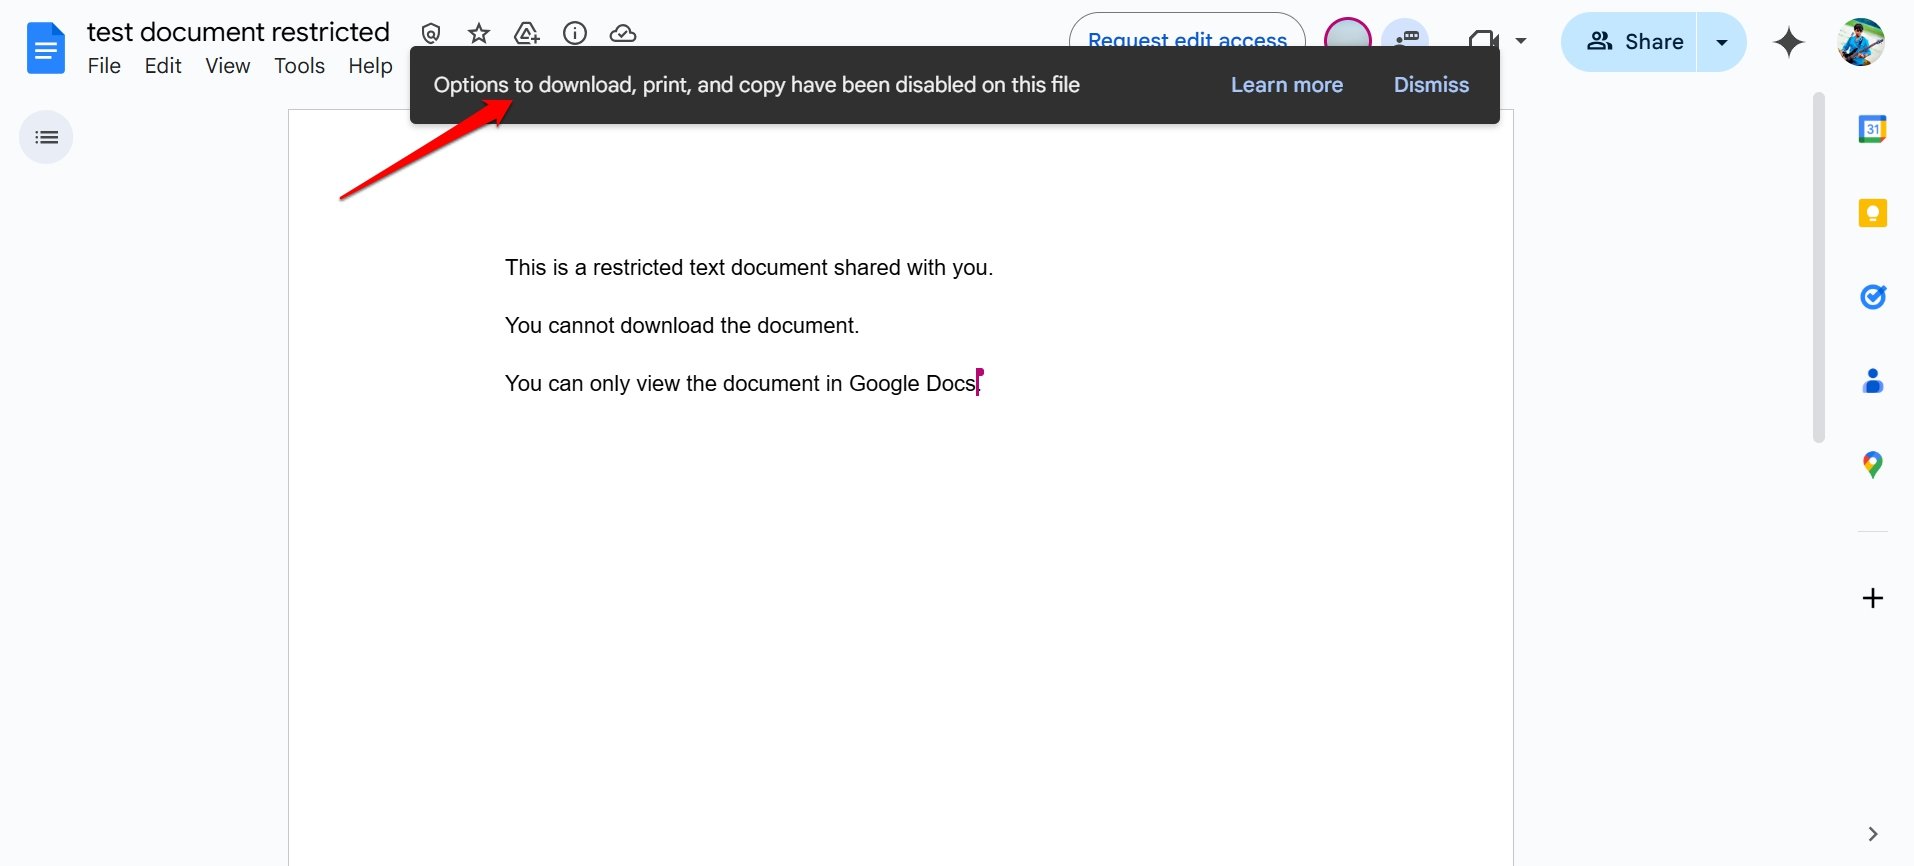
Task: Get add-ons with the plus icon
Action: [1872, 598]
